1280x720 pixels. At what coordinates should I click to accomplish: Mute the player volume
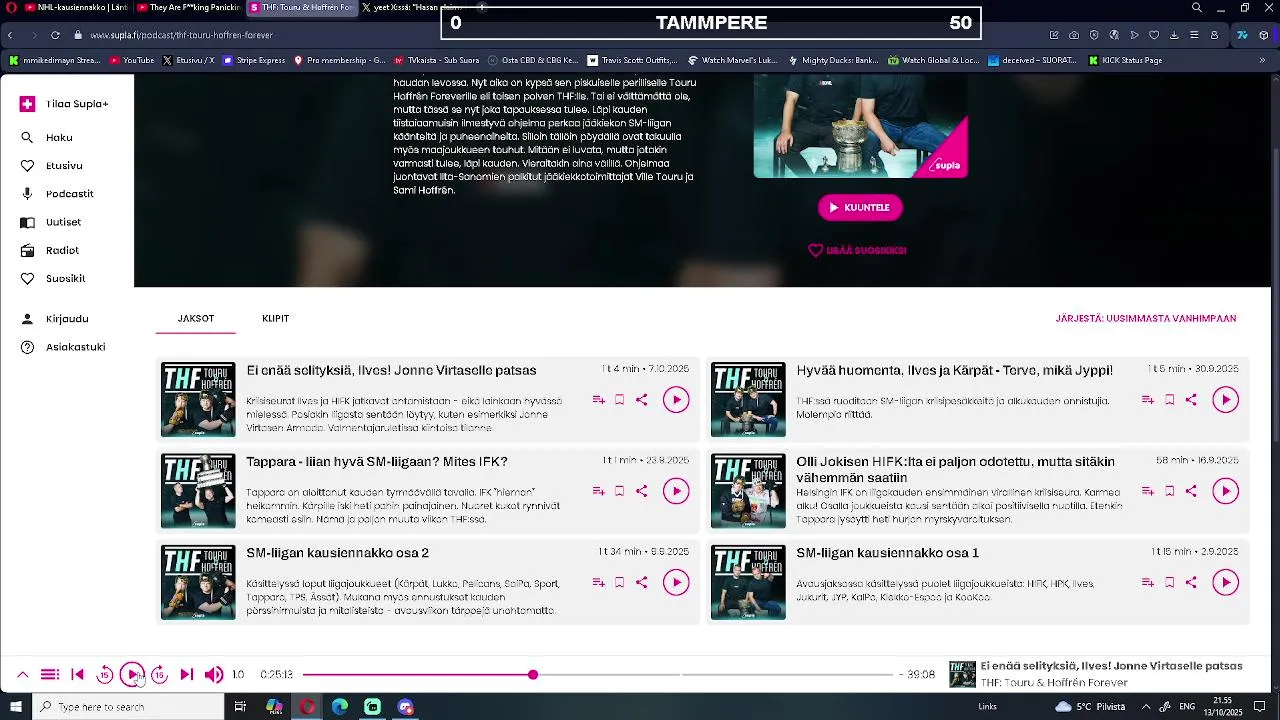(214, 675)
